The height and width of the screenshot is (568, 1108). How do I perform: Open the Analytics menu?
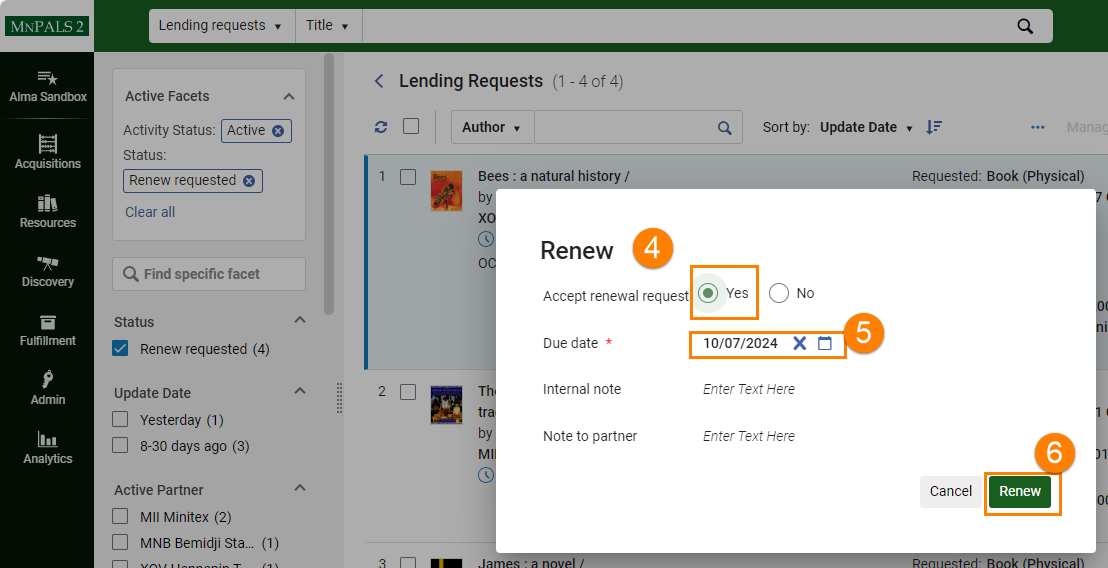coord(47,448)
